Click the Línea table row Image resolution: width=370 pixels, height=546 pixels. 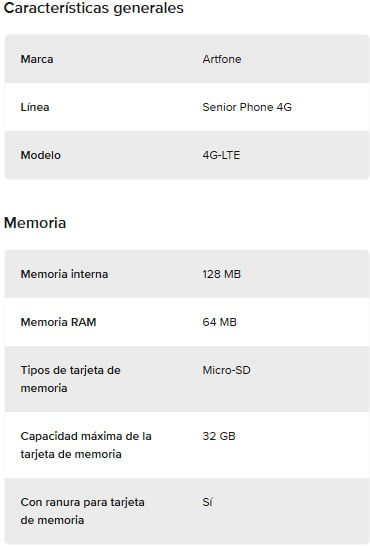187,107
